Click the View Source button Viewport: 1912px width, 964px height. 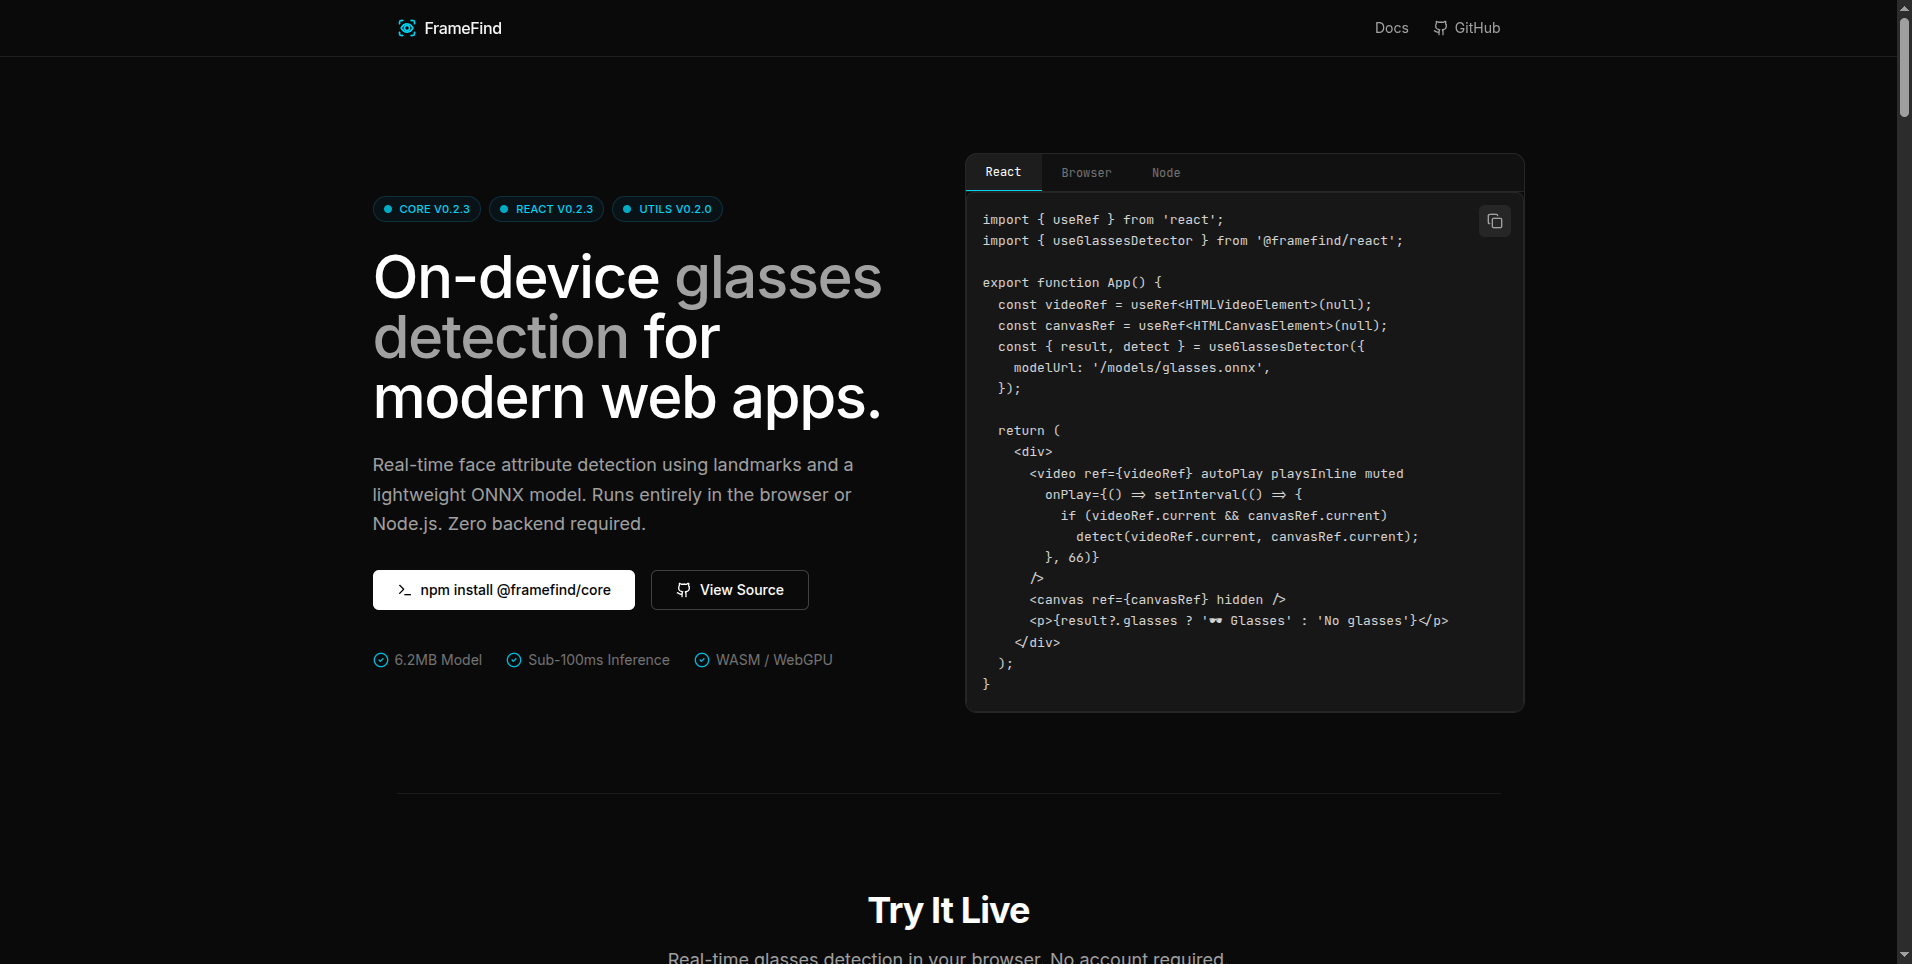[730, 590]
